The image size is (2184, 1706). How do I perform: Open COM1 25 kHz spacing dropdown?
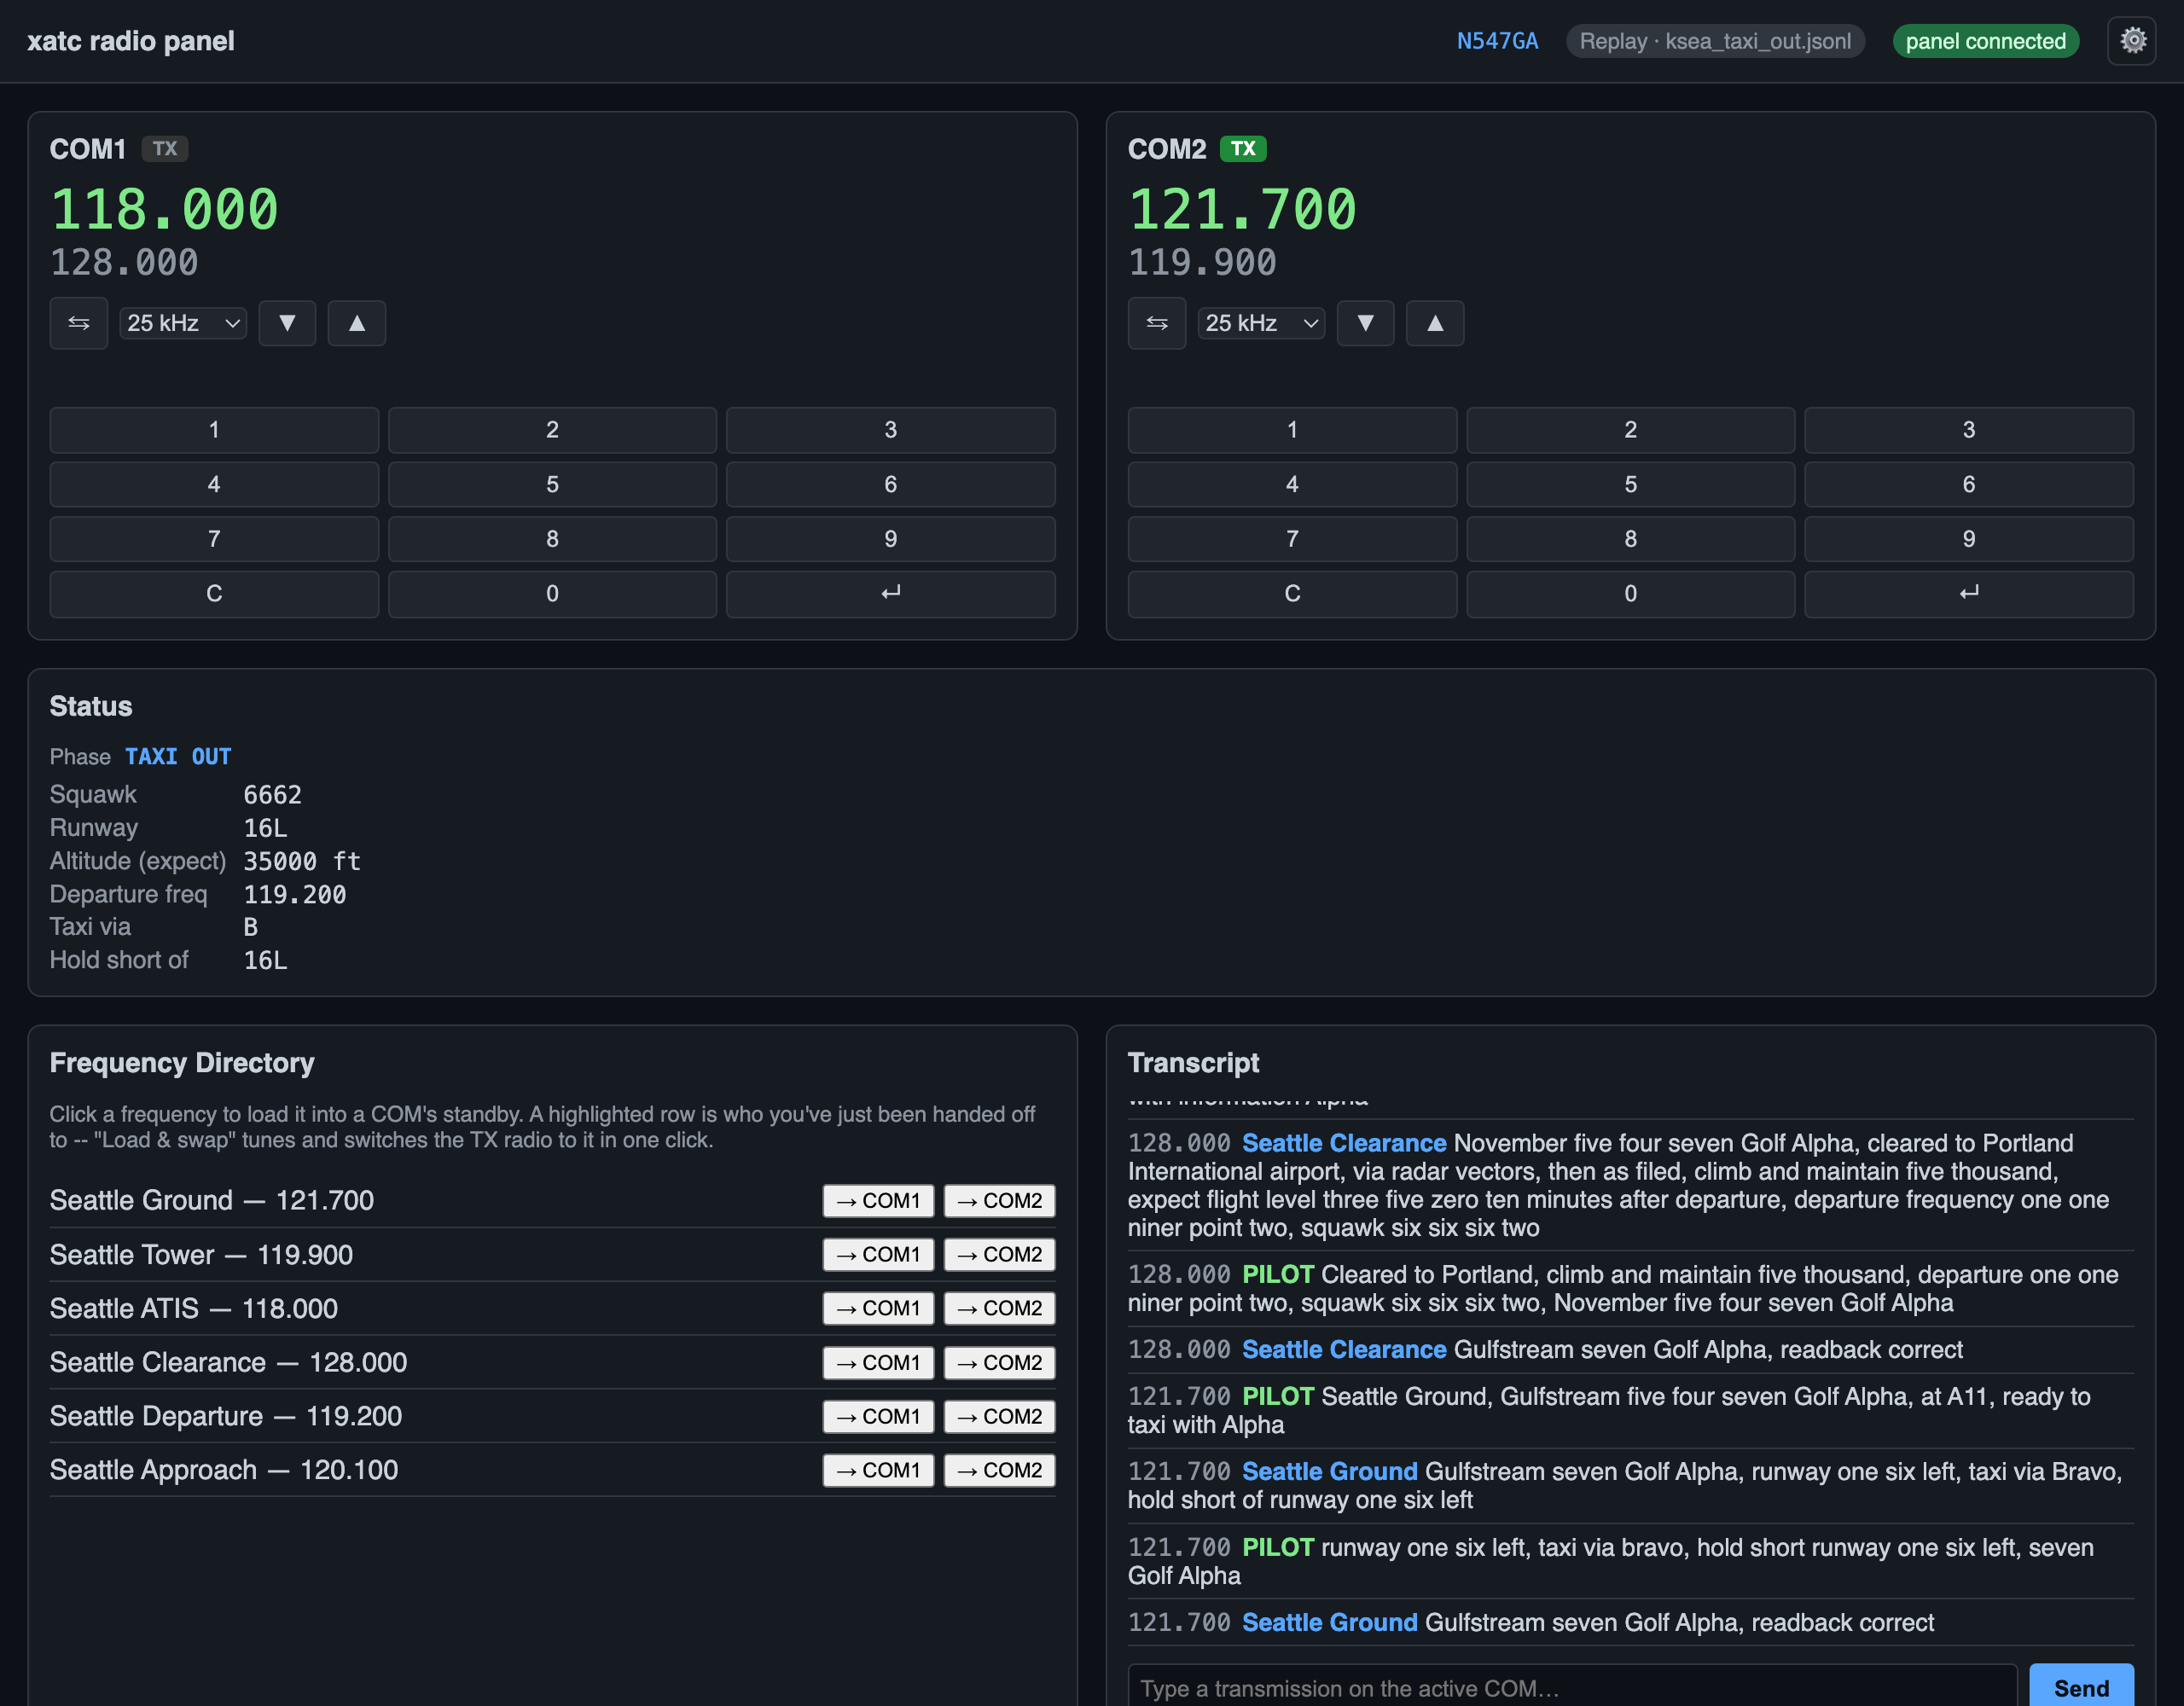pos(183,323)
